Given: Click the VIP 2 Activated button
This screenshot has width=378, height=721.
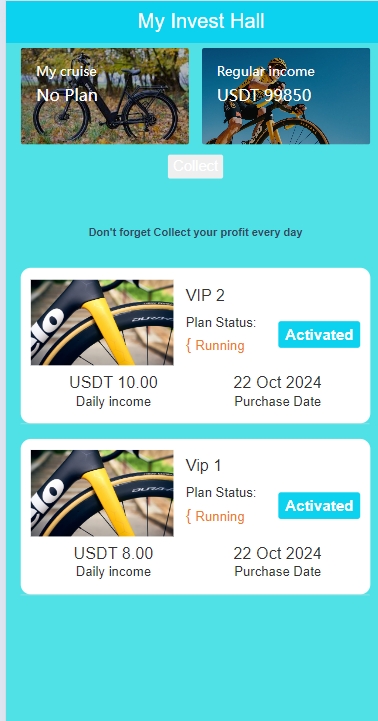Looking at the screenshot, I should pos(319,334).
